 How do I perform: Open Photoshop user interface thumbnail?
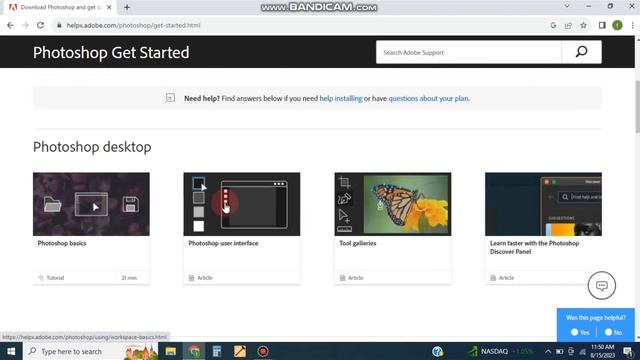click(242, 204)
